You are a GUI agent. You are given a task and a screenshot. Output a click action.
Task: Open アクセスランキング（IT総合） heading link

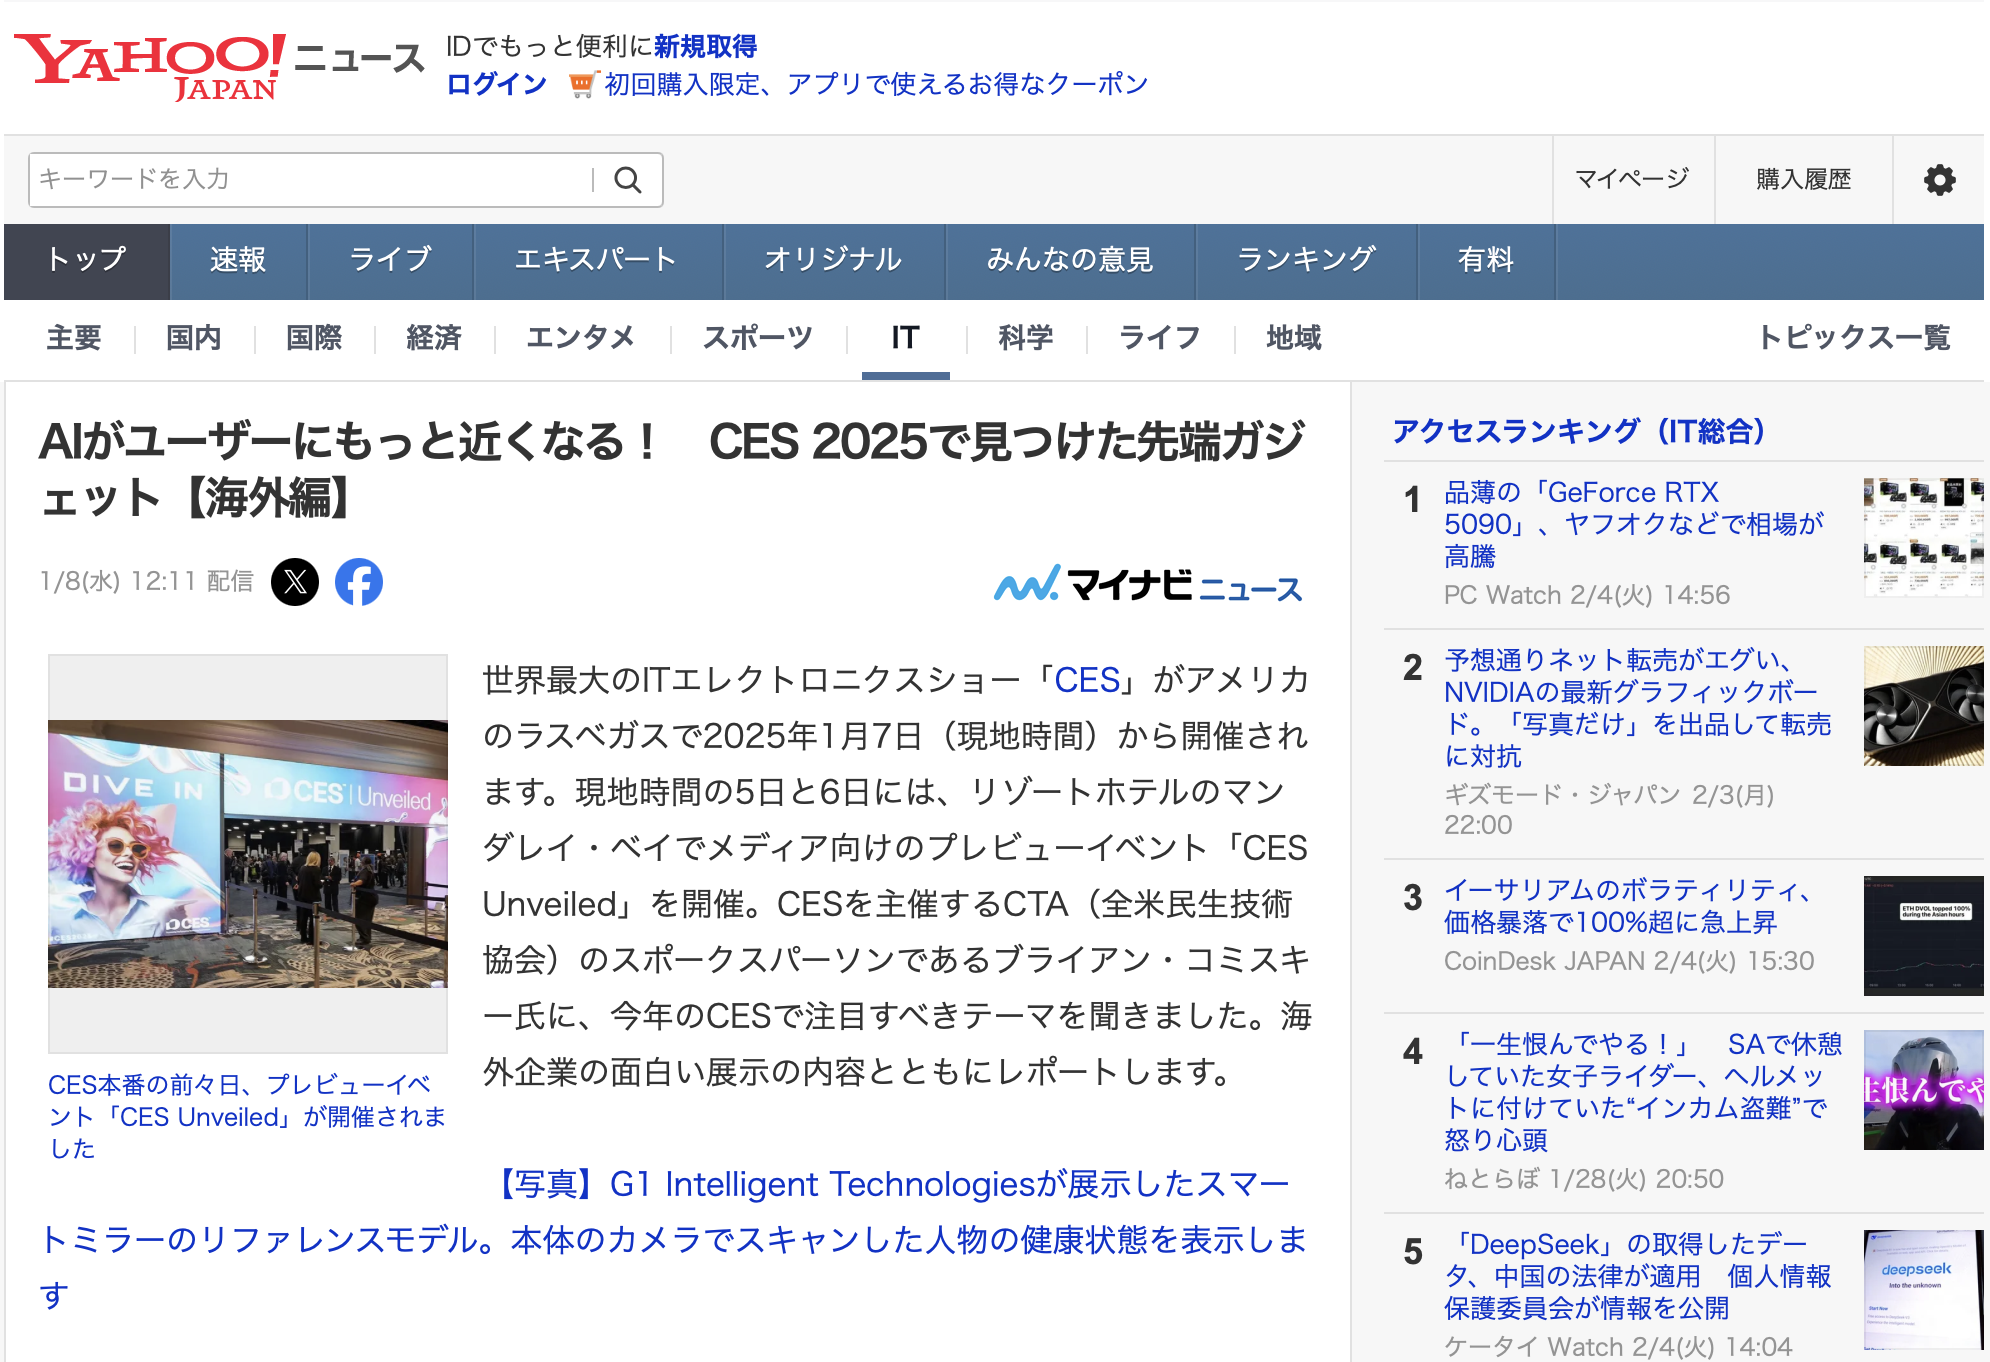[1579, 431]
